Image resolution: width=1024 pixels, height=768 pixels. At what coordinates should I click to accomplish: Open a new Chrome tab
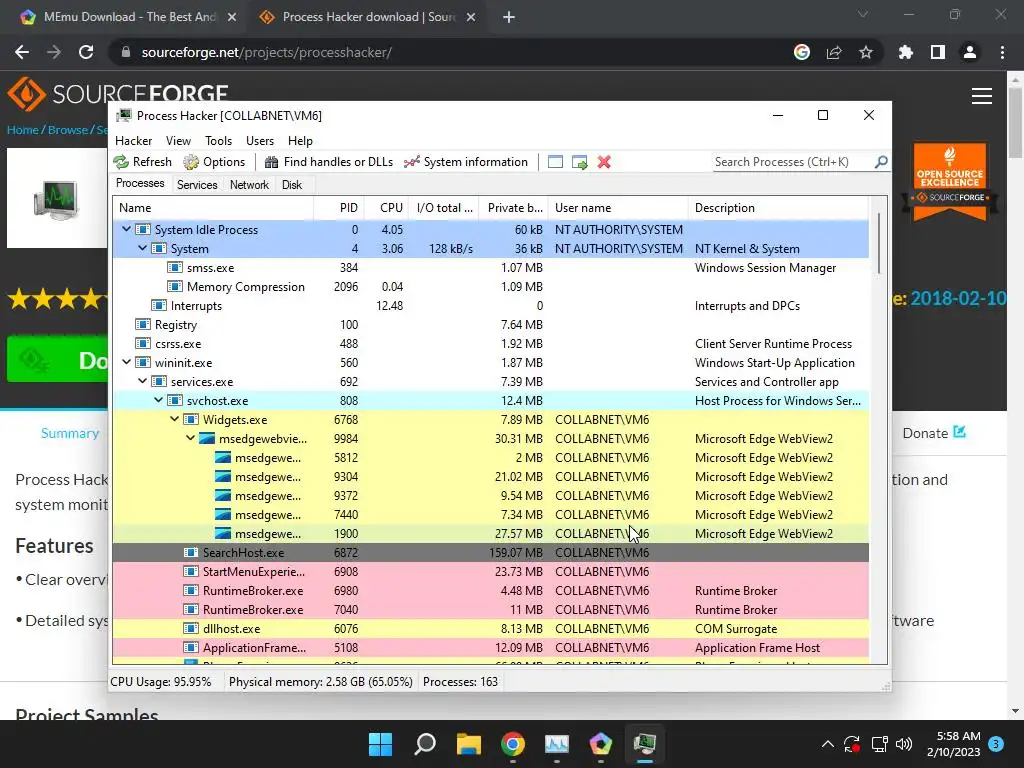tap(509, 17)
